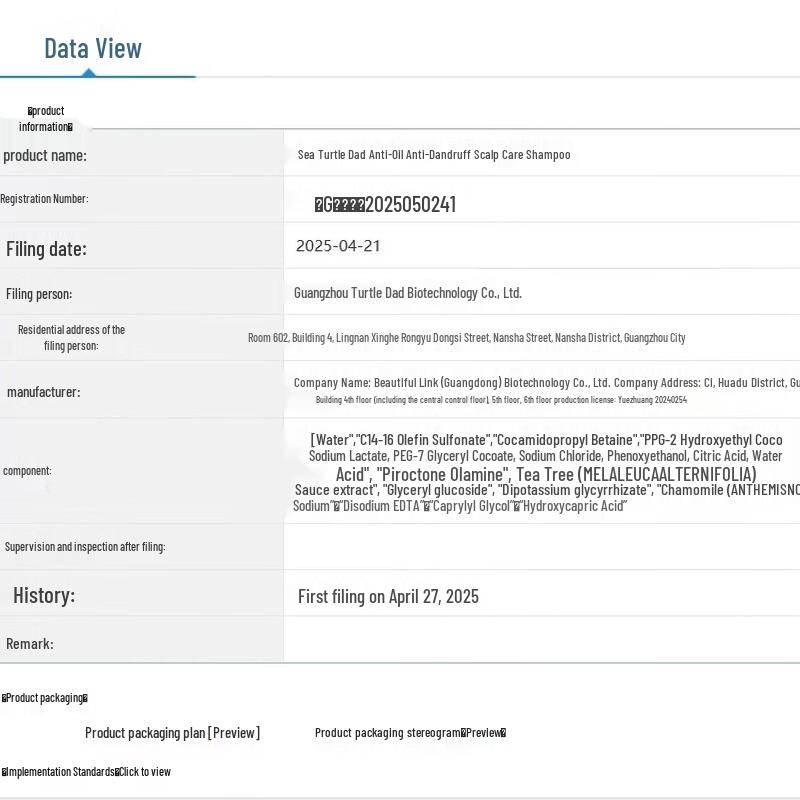Select the 'component:' field label

click(27, 470)
